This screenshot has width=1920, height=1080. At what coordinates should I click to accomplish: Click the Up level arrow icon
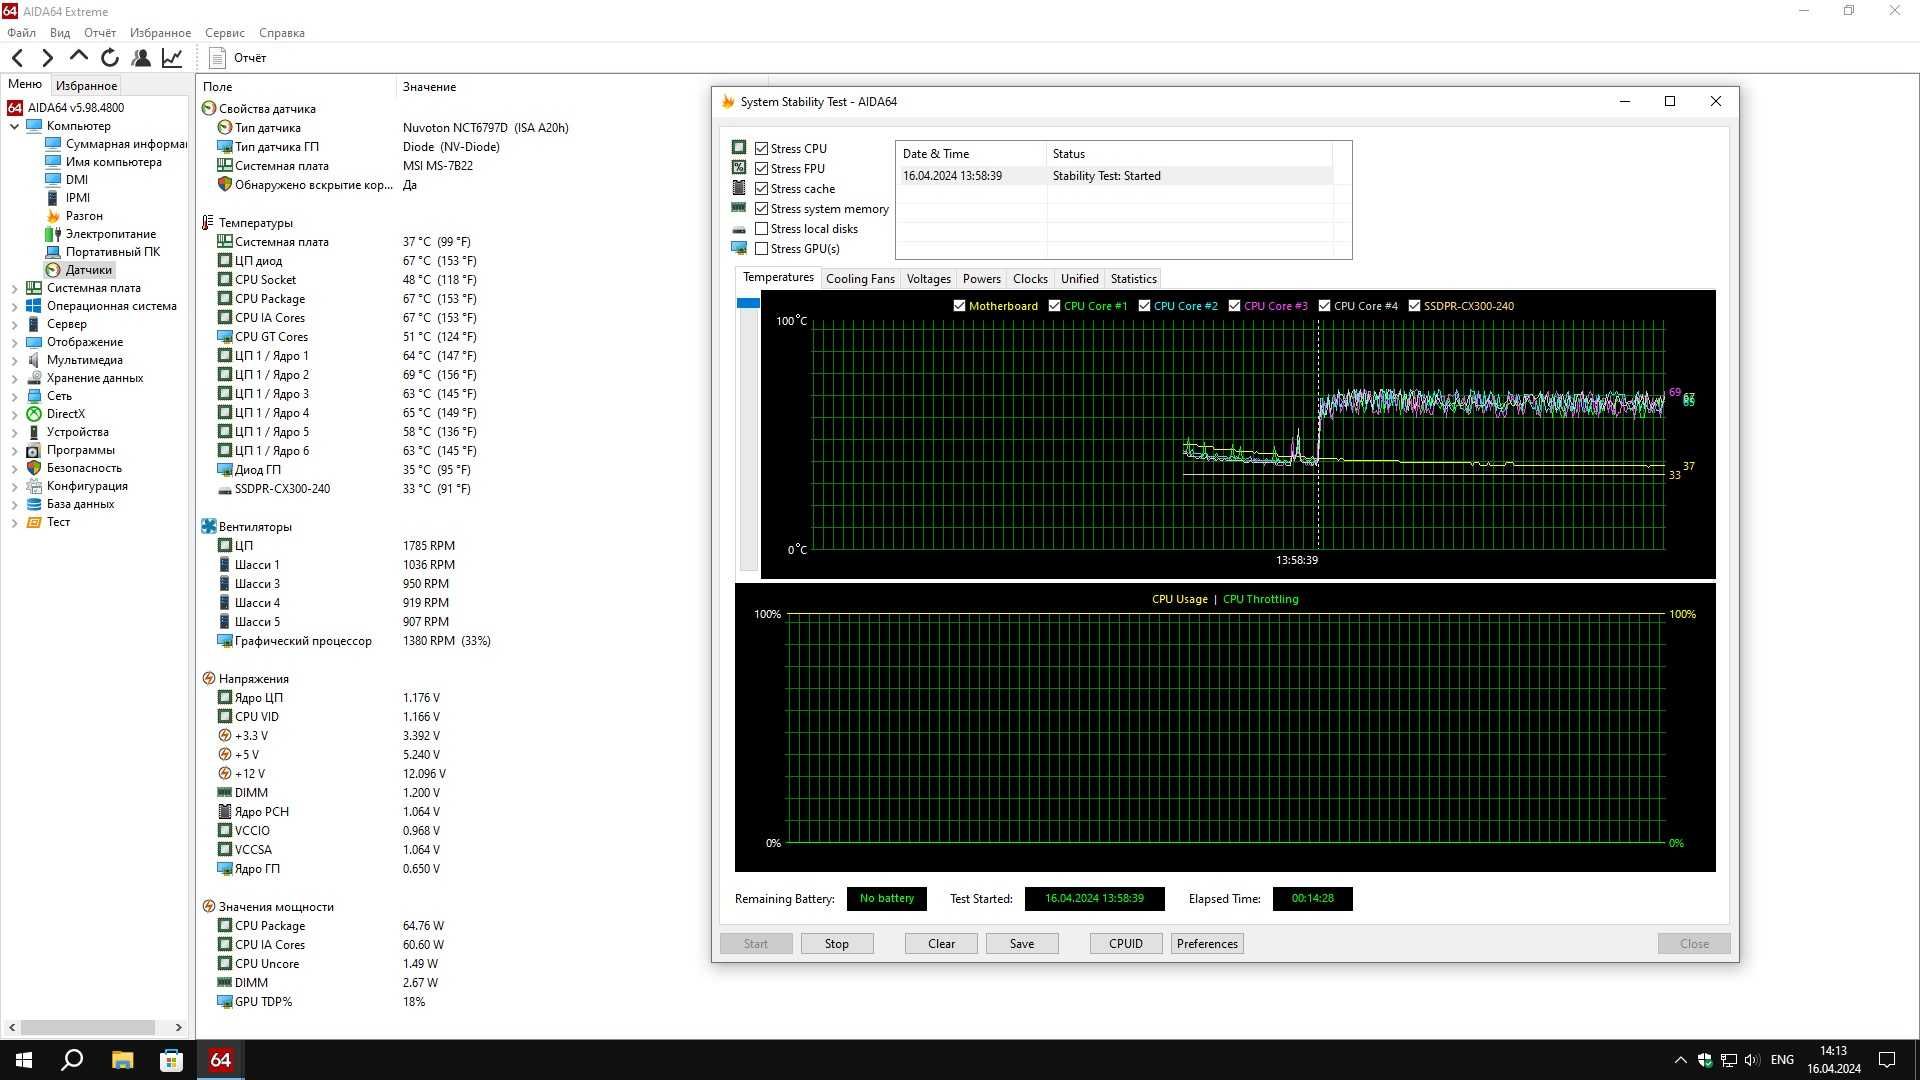[x=79, y=57]
